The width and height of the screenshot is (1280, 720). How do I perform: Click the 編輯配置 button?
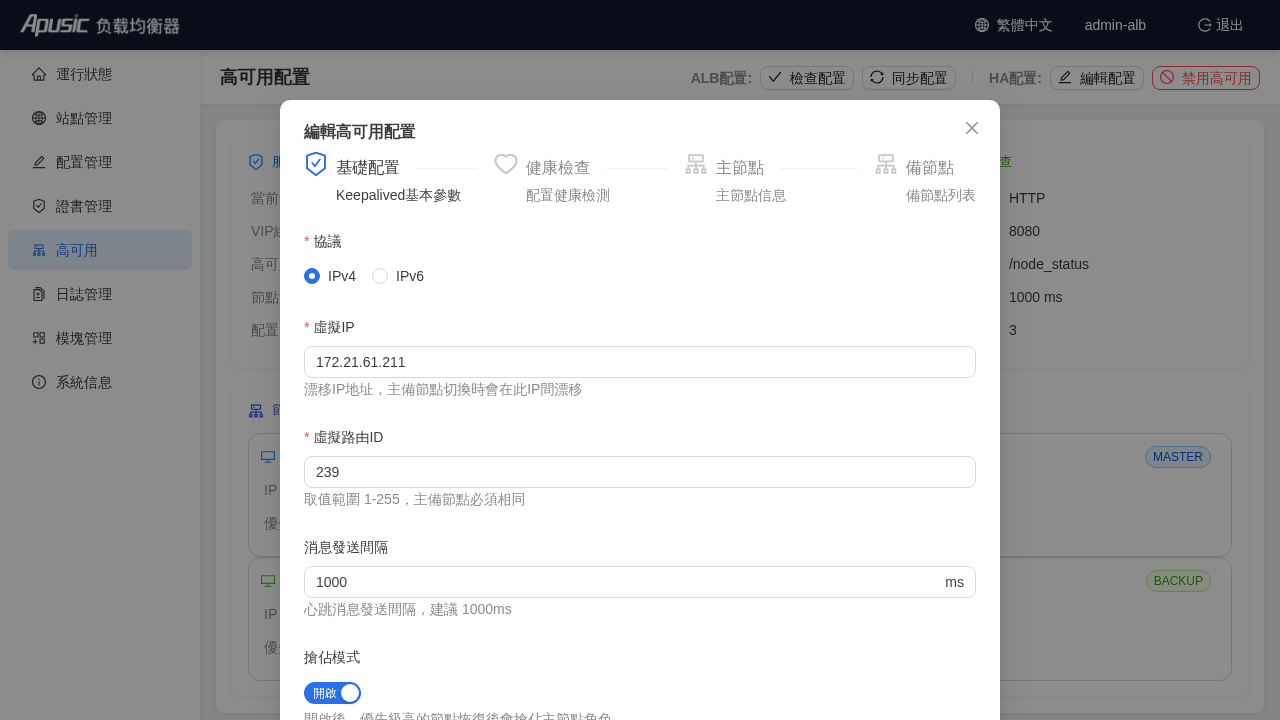pos(1097,78)
